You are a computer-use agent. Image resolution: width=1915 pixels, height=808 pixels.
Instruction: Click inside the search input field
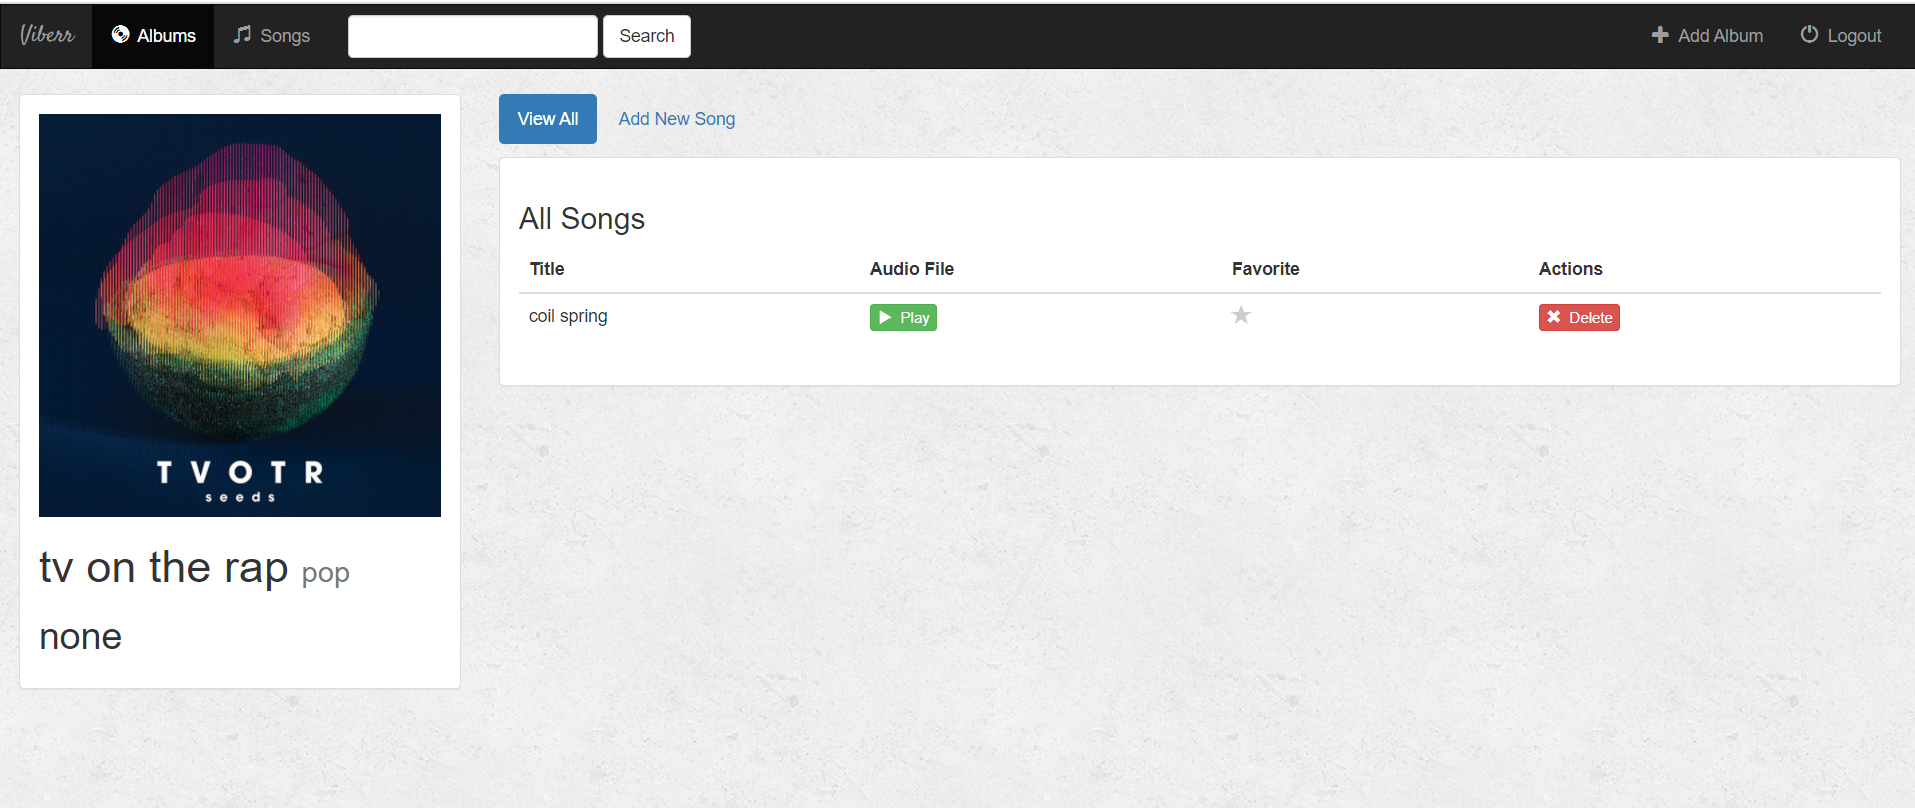472,36
